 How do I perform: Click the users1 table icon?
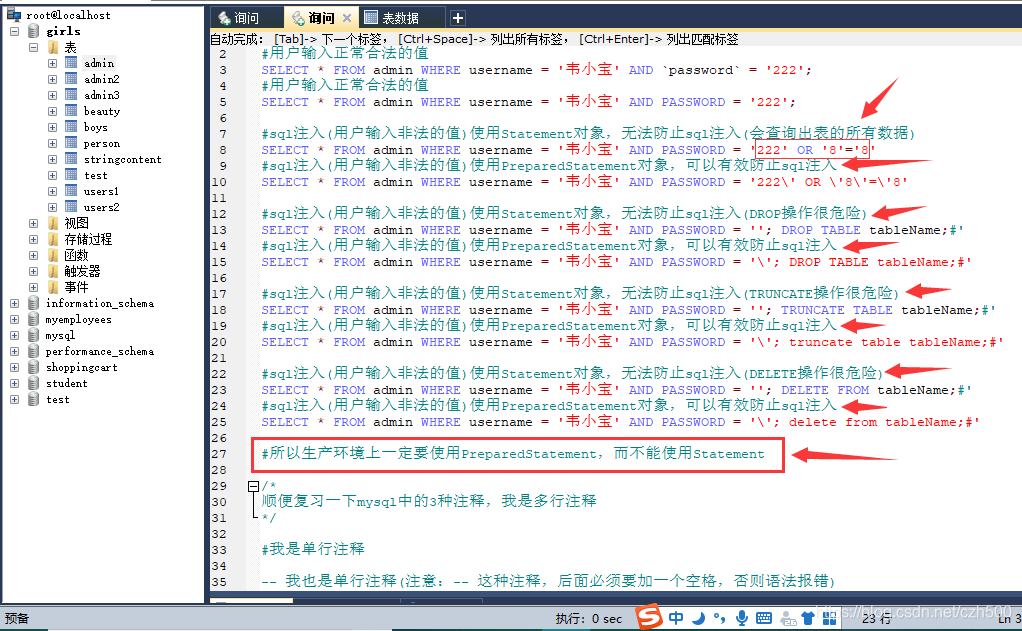coord(71,191)
